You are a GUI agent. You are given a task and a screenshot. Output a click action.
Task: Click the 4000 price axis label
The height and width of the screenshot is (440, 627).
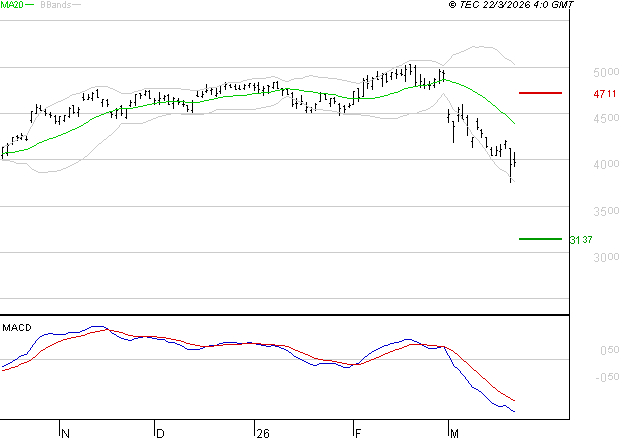(606, 164)
